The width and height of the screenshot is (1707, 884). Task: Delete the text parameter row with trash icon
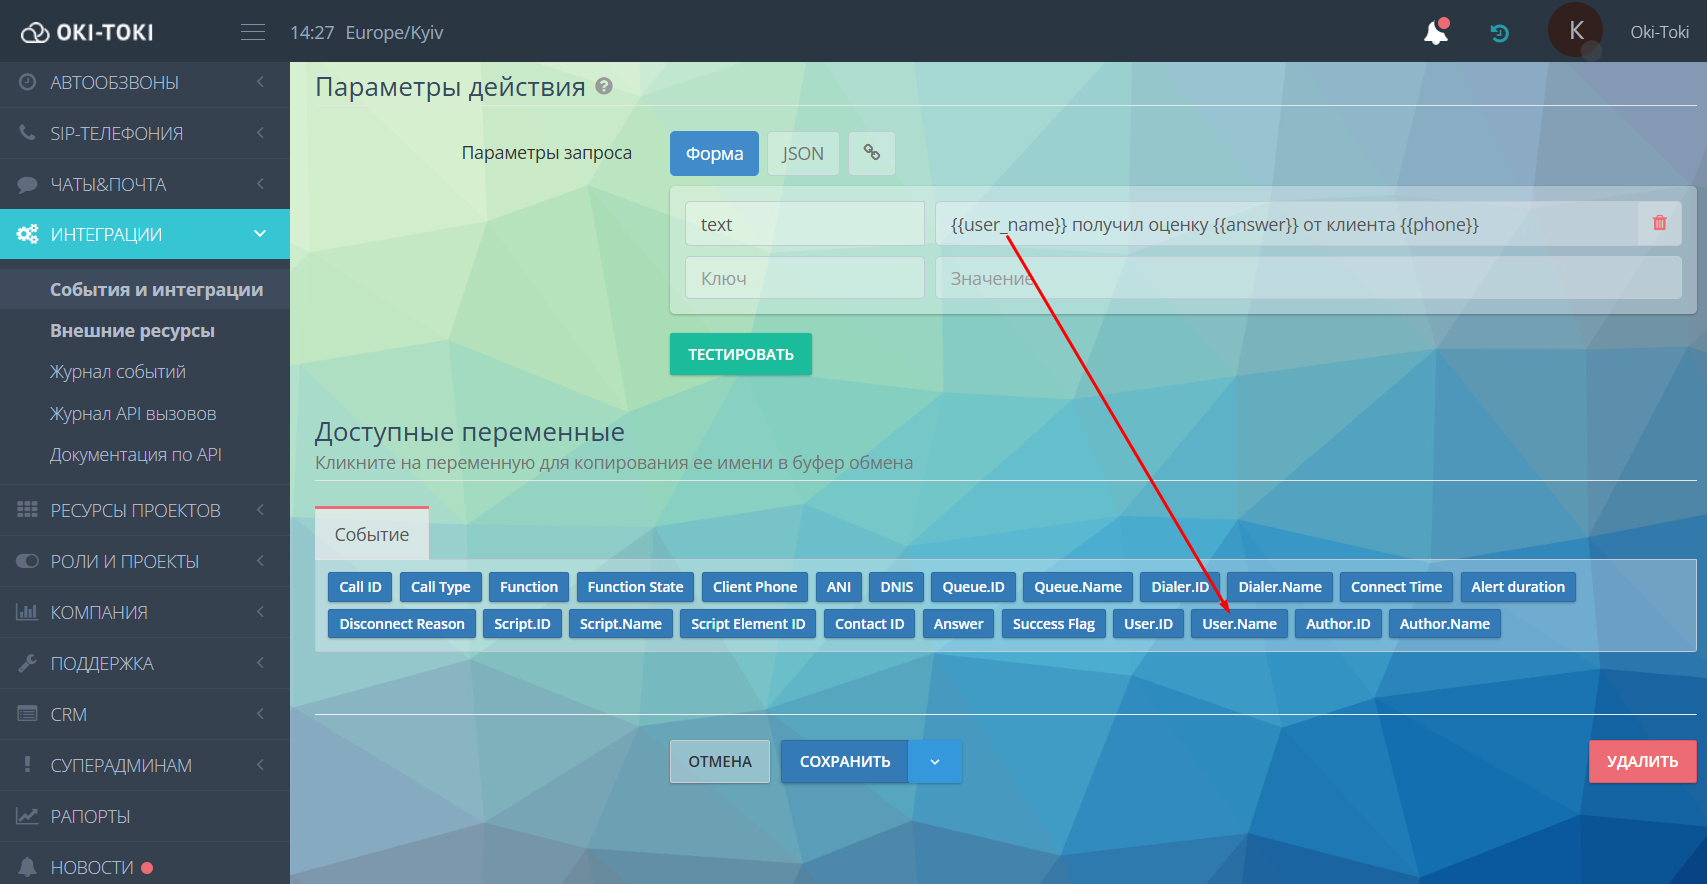pyautogui.click(x=1660, y=223)
